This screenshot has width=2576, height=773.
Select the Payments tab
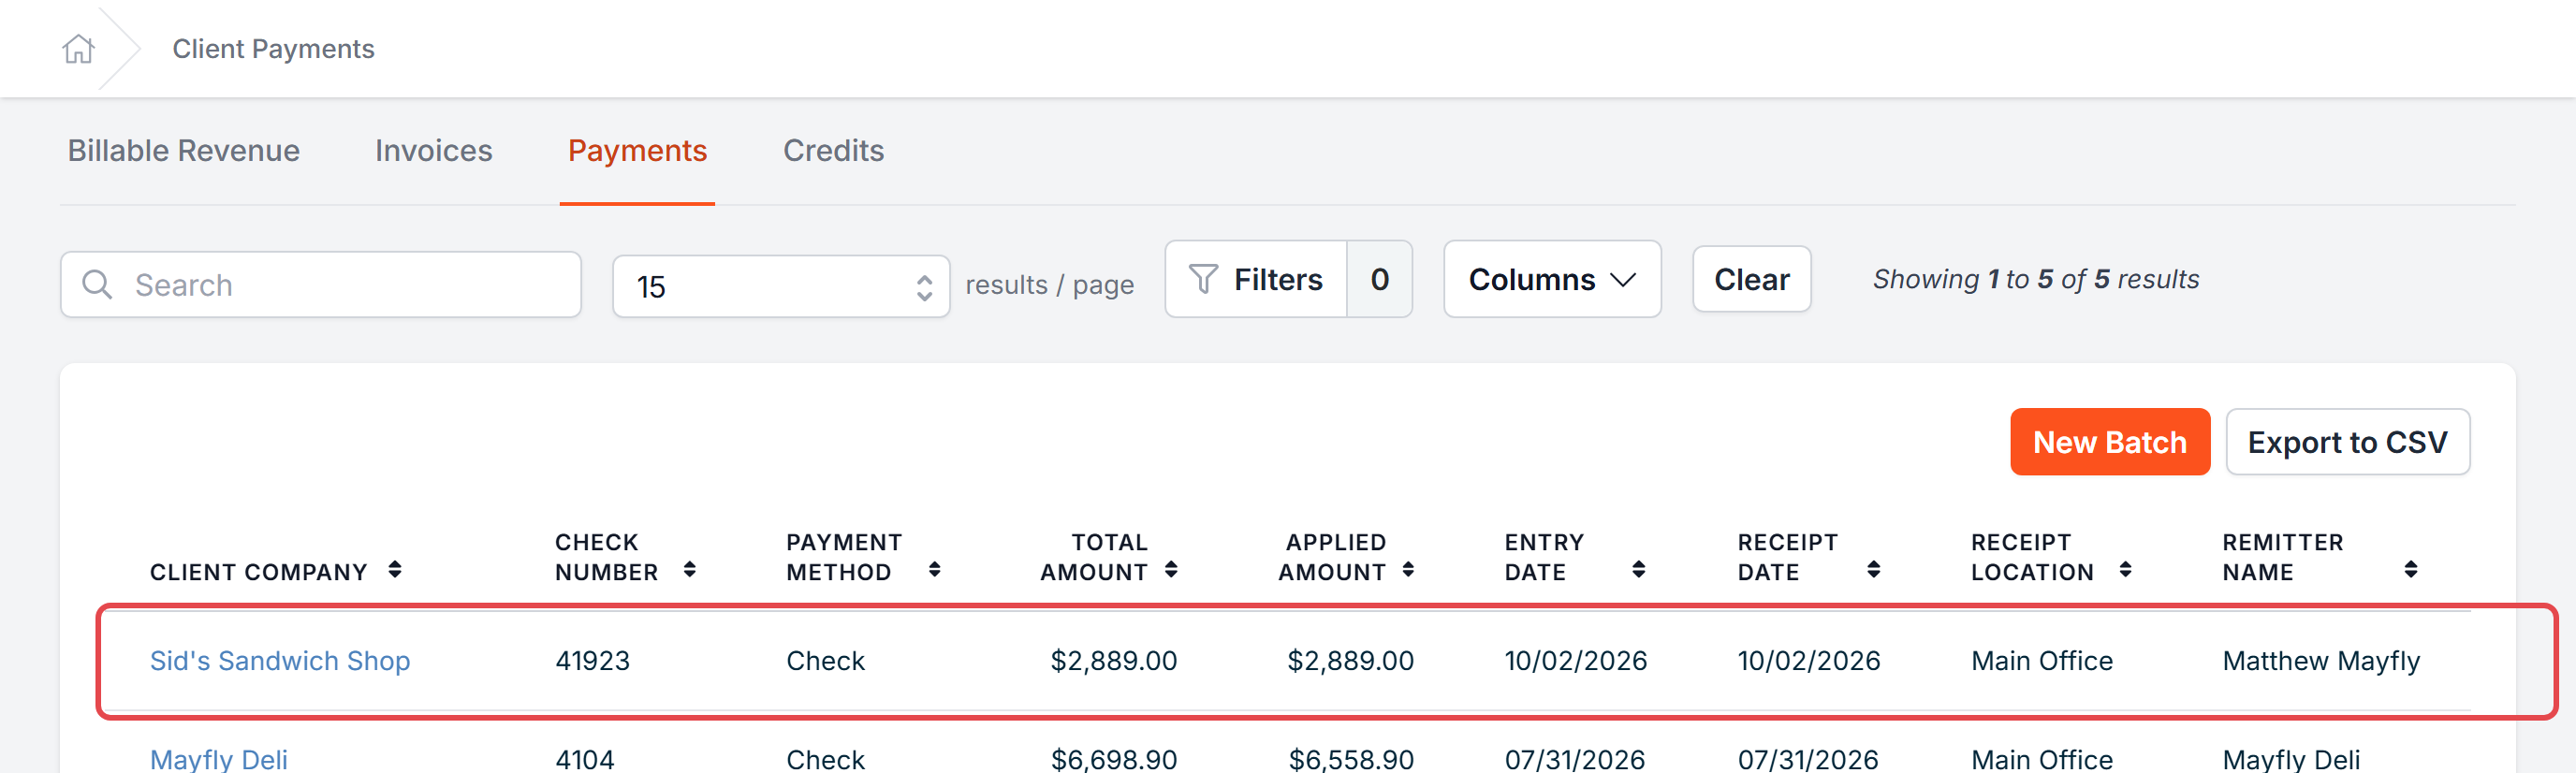[x=638, y=151]
